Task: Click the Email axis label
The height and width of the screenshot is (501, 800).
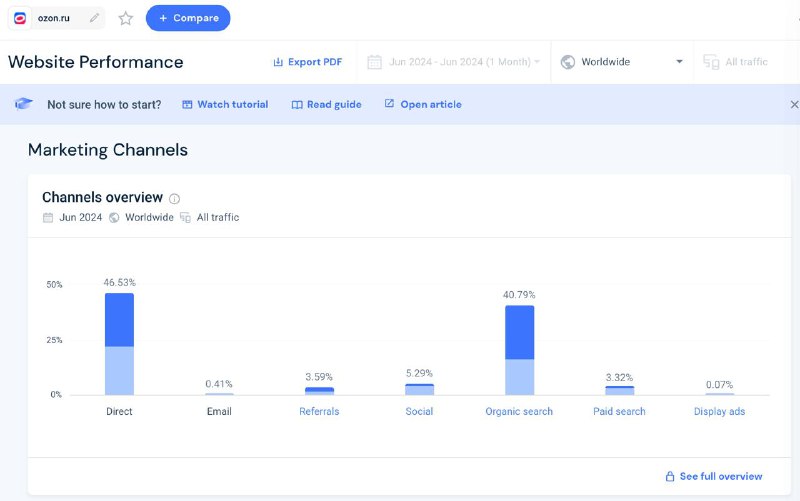Action: pos(219,411)
